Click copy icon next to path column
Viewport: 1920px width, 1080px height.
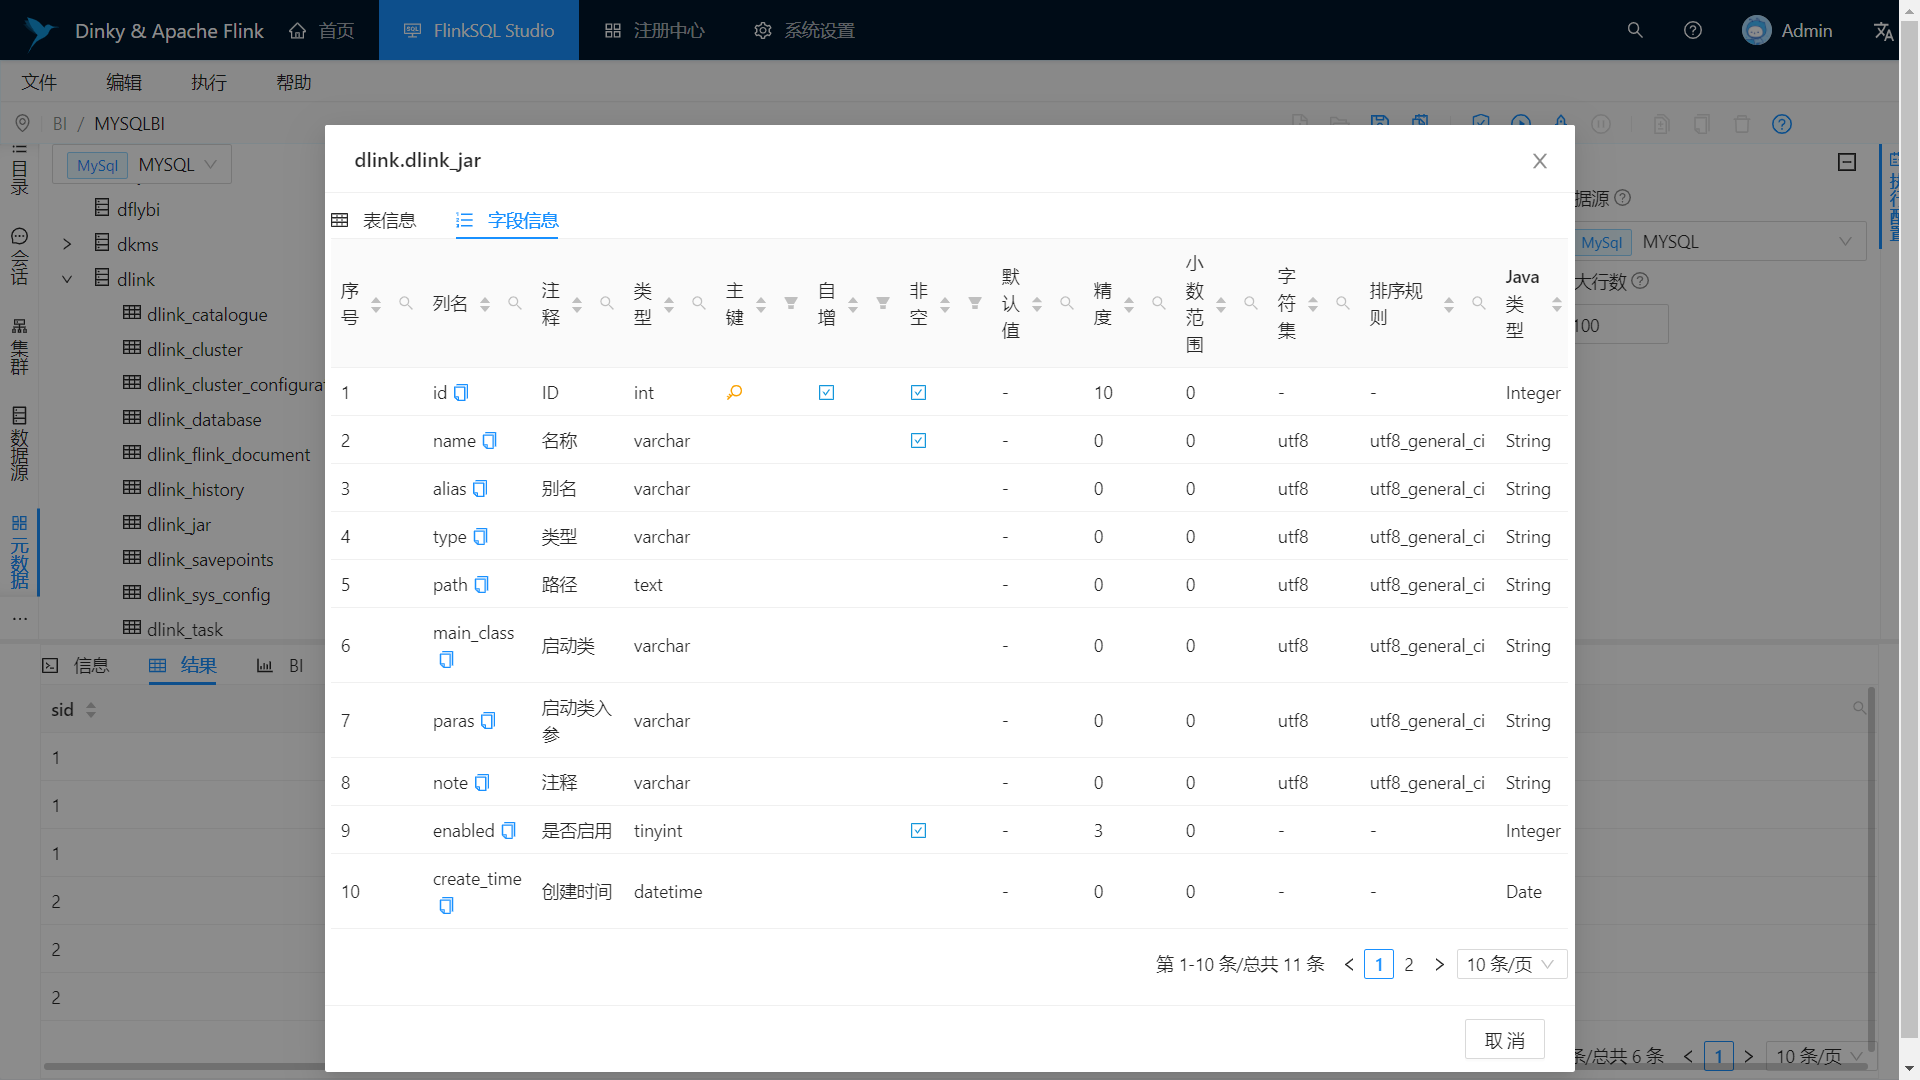[x=482, y=585]
